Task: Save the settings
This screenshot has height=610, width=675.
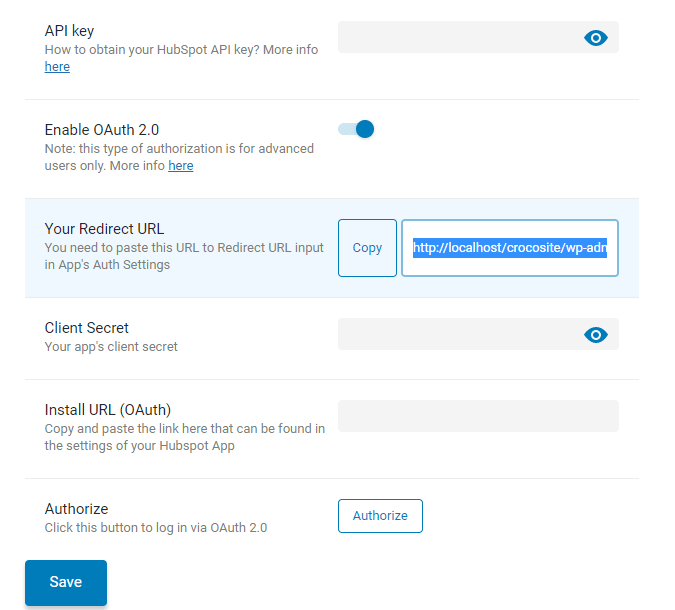Action: click(66, 582)
